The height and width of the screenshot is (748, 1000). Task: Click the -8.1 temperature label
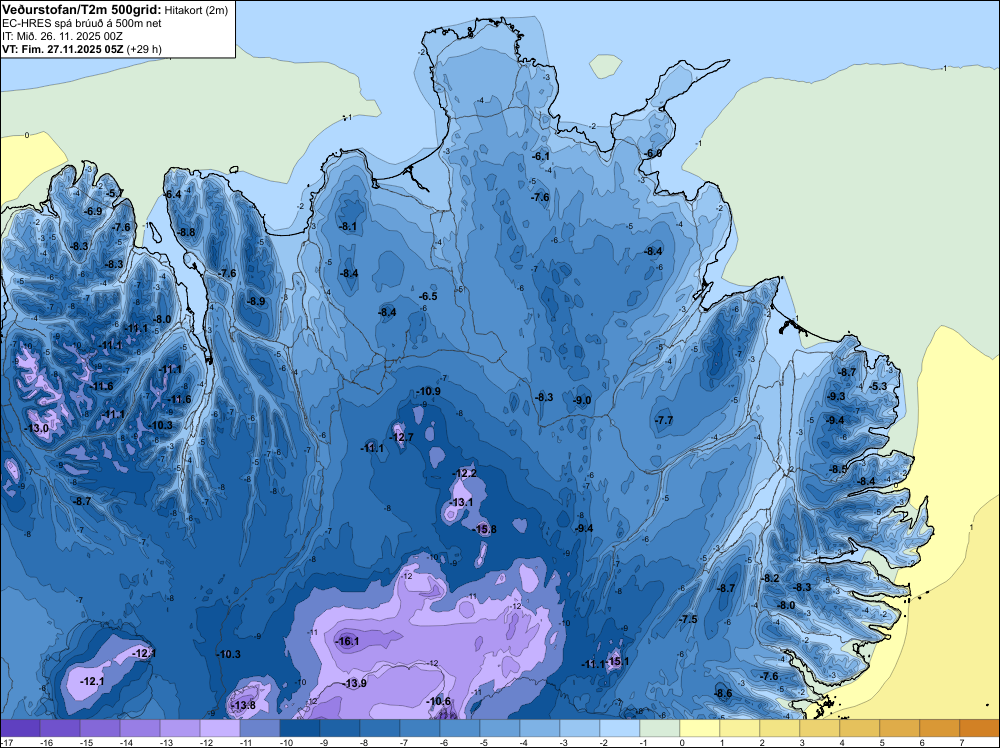[x=348, y=226]
